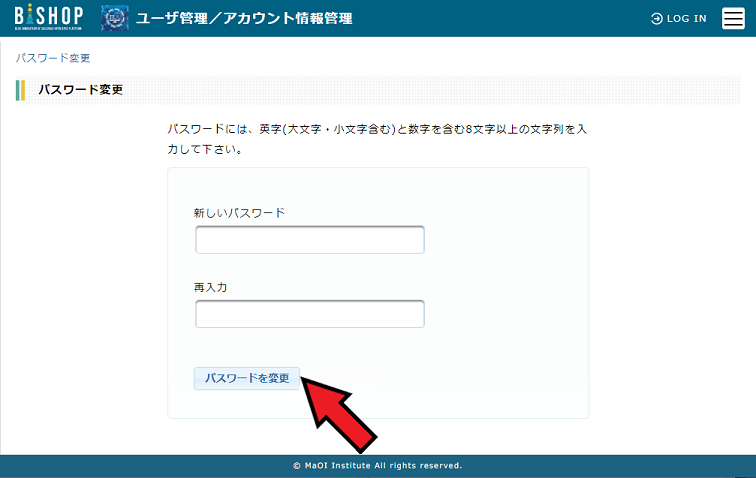Focus the 新しいパスワード input field

310,240
